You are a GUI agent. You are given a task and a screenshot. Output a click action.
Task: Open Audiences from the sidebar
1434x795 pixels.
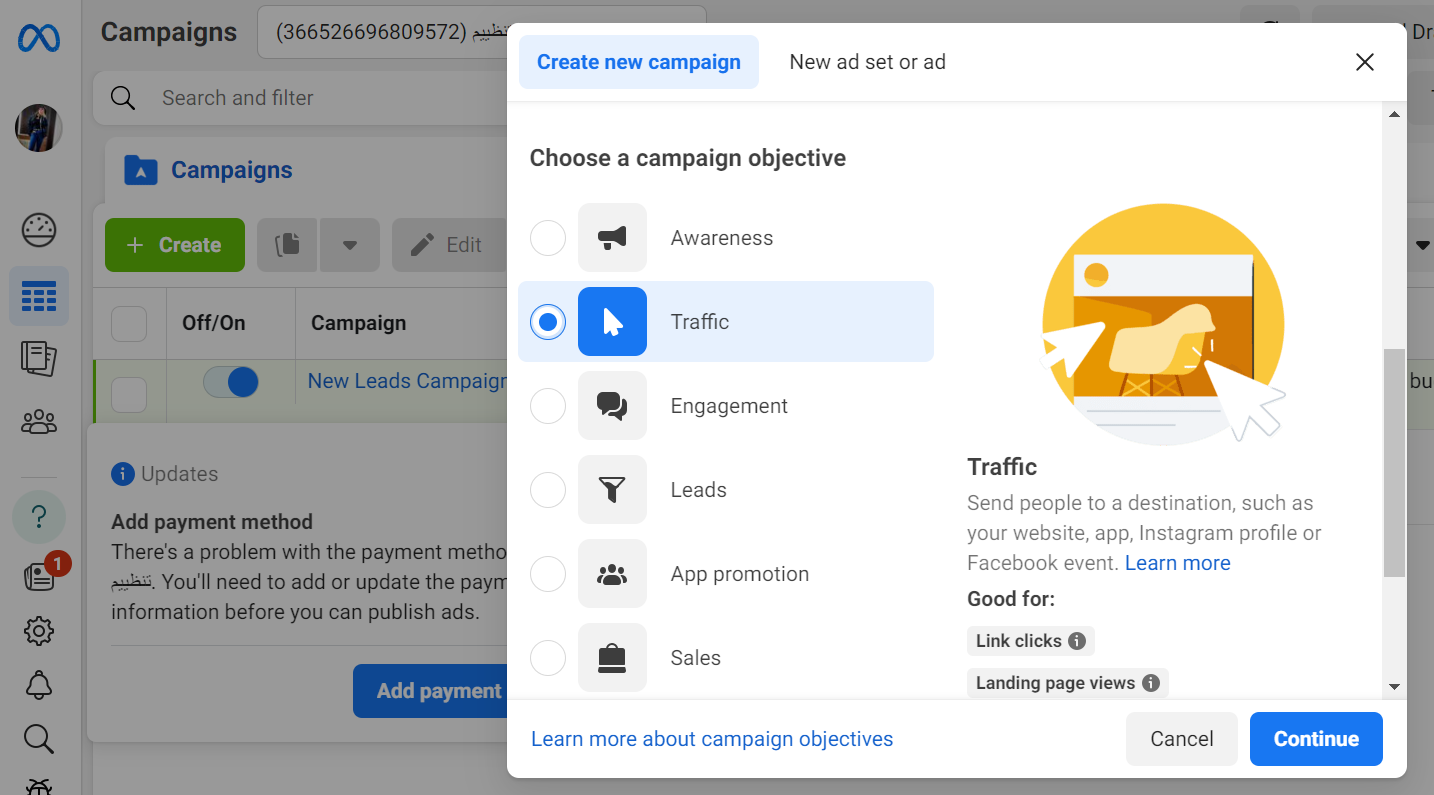(x=38, y=421)
